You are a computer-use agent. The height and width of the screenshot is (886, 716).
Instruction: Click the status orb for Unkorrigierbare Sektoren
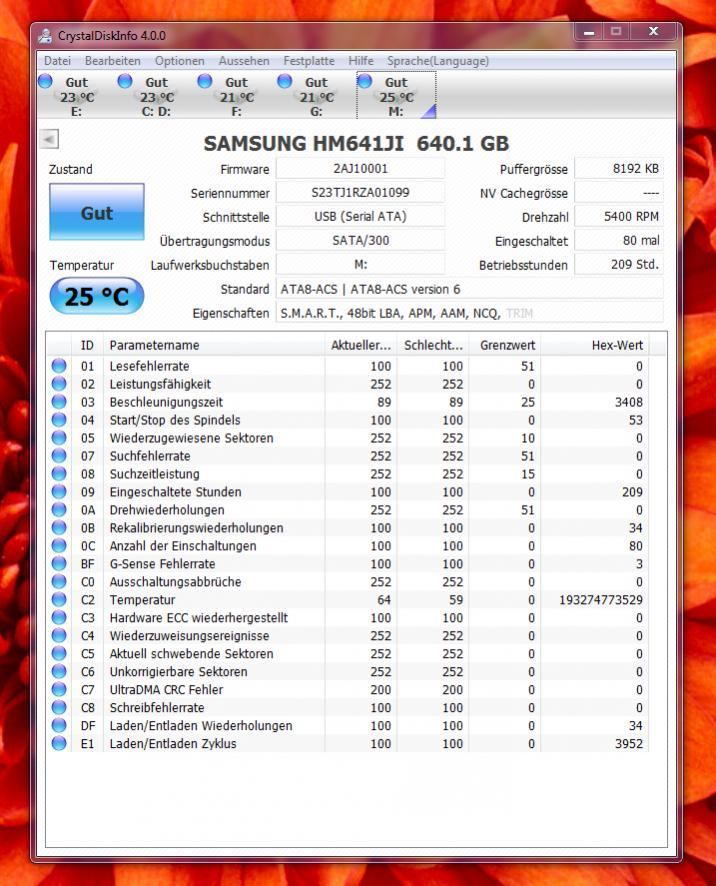point(59,672)
